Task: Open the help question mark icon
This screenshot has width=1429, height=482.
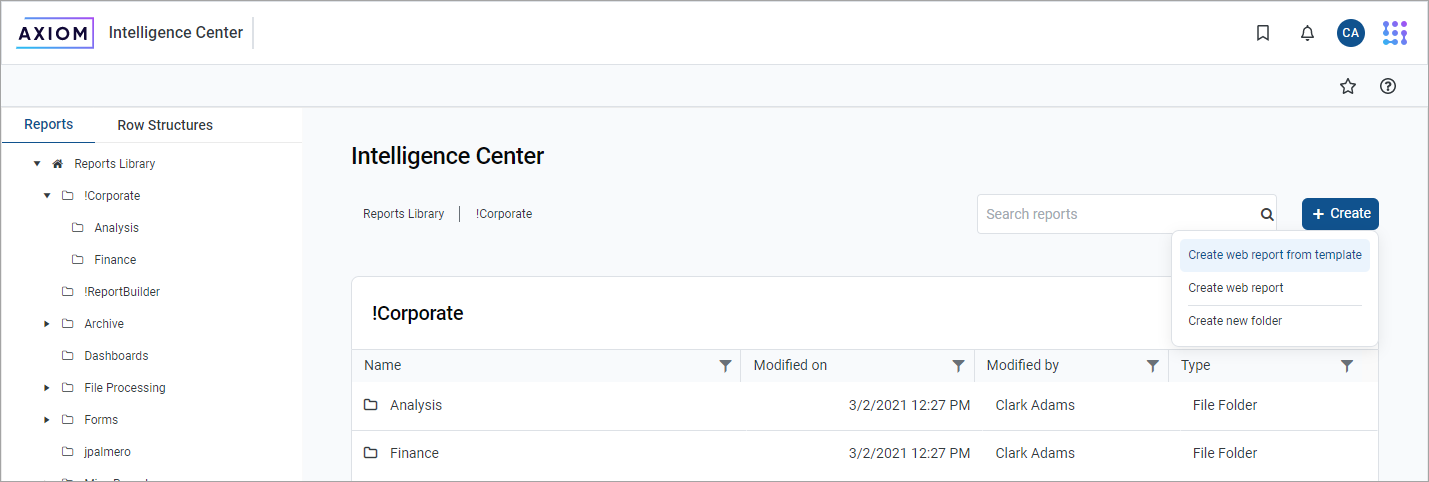Action: tap(1388, 86)
